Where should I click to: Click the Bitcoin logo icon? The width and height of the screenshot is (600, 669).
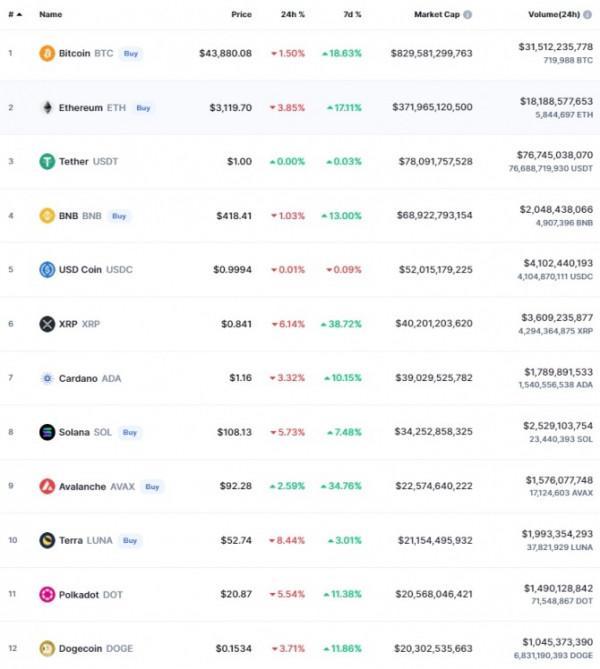pos(47,53)
